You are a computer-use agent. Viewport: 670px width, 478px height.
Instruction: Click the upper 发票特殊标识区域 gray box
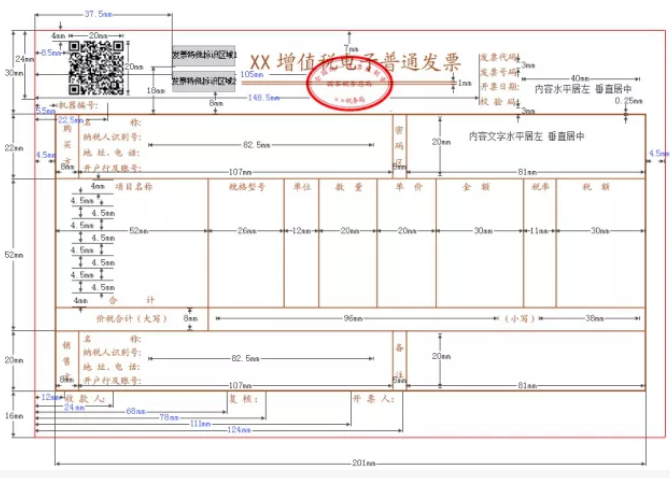(205, 55)
